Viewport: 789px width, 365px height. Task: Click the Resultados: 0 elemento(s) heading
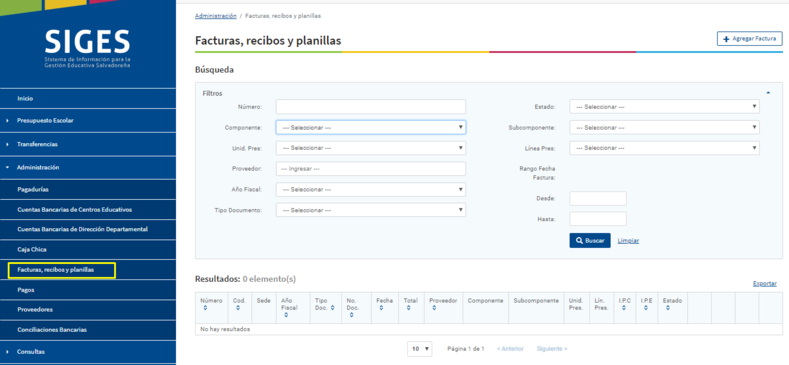[246, 278]
